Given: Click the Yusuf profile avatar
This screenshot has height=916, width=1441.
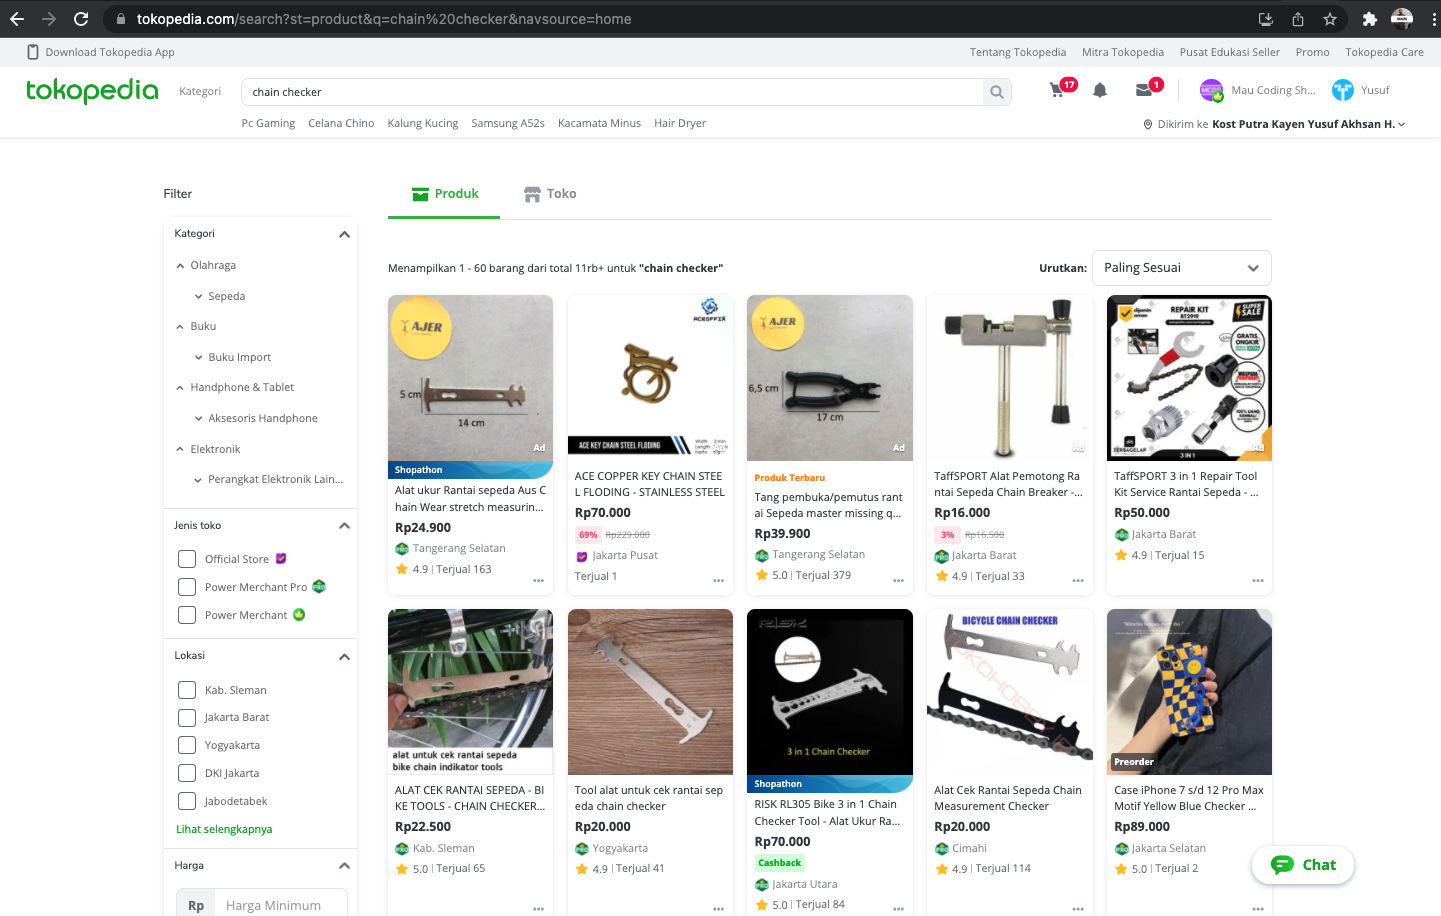Looking at the screenshot, I should click(x=1343, y=90).
